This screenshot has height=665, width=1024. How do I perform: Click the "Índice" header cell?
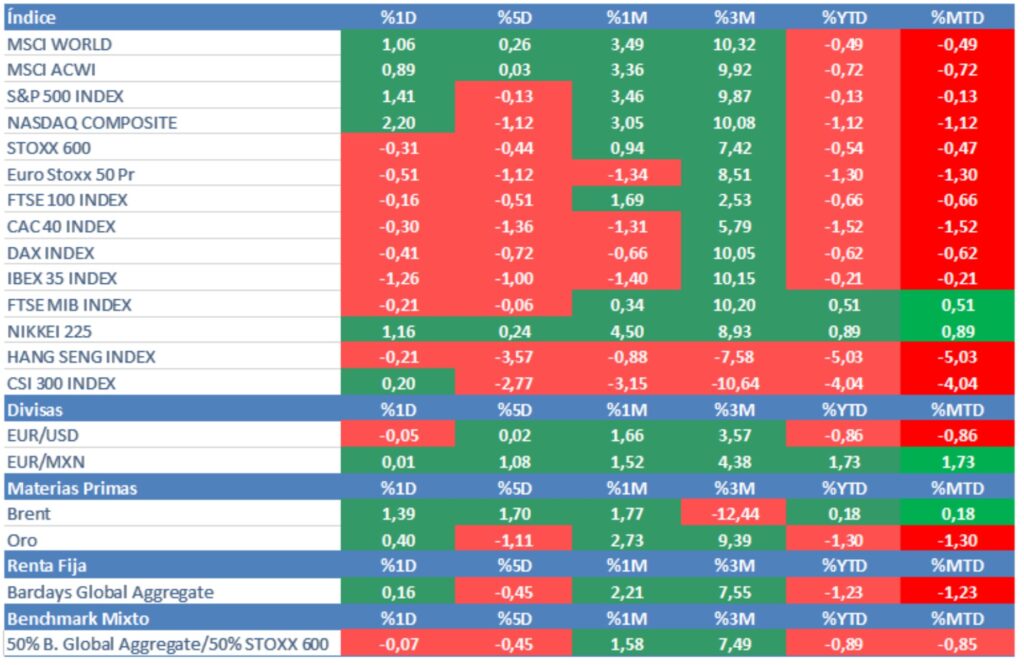pos(32,18)
